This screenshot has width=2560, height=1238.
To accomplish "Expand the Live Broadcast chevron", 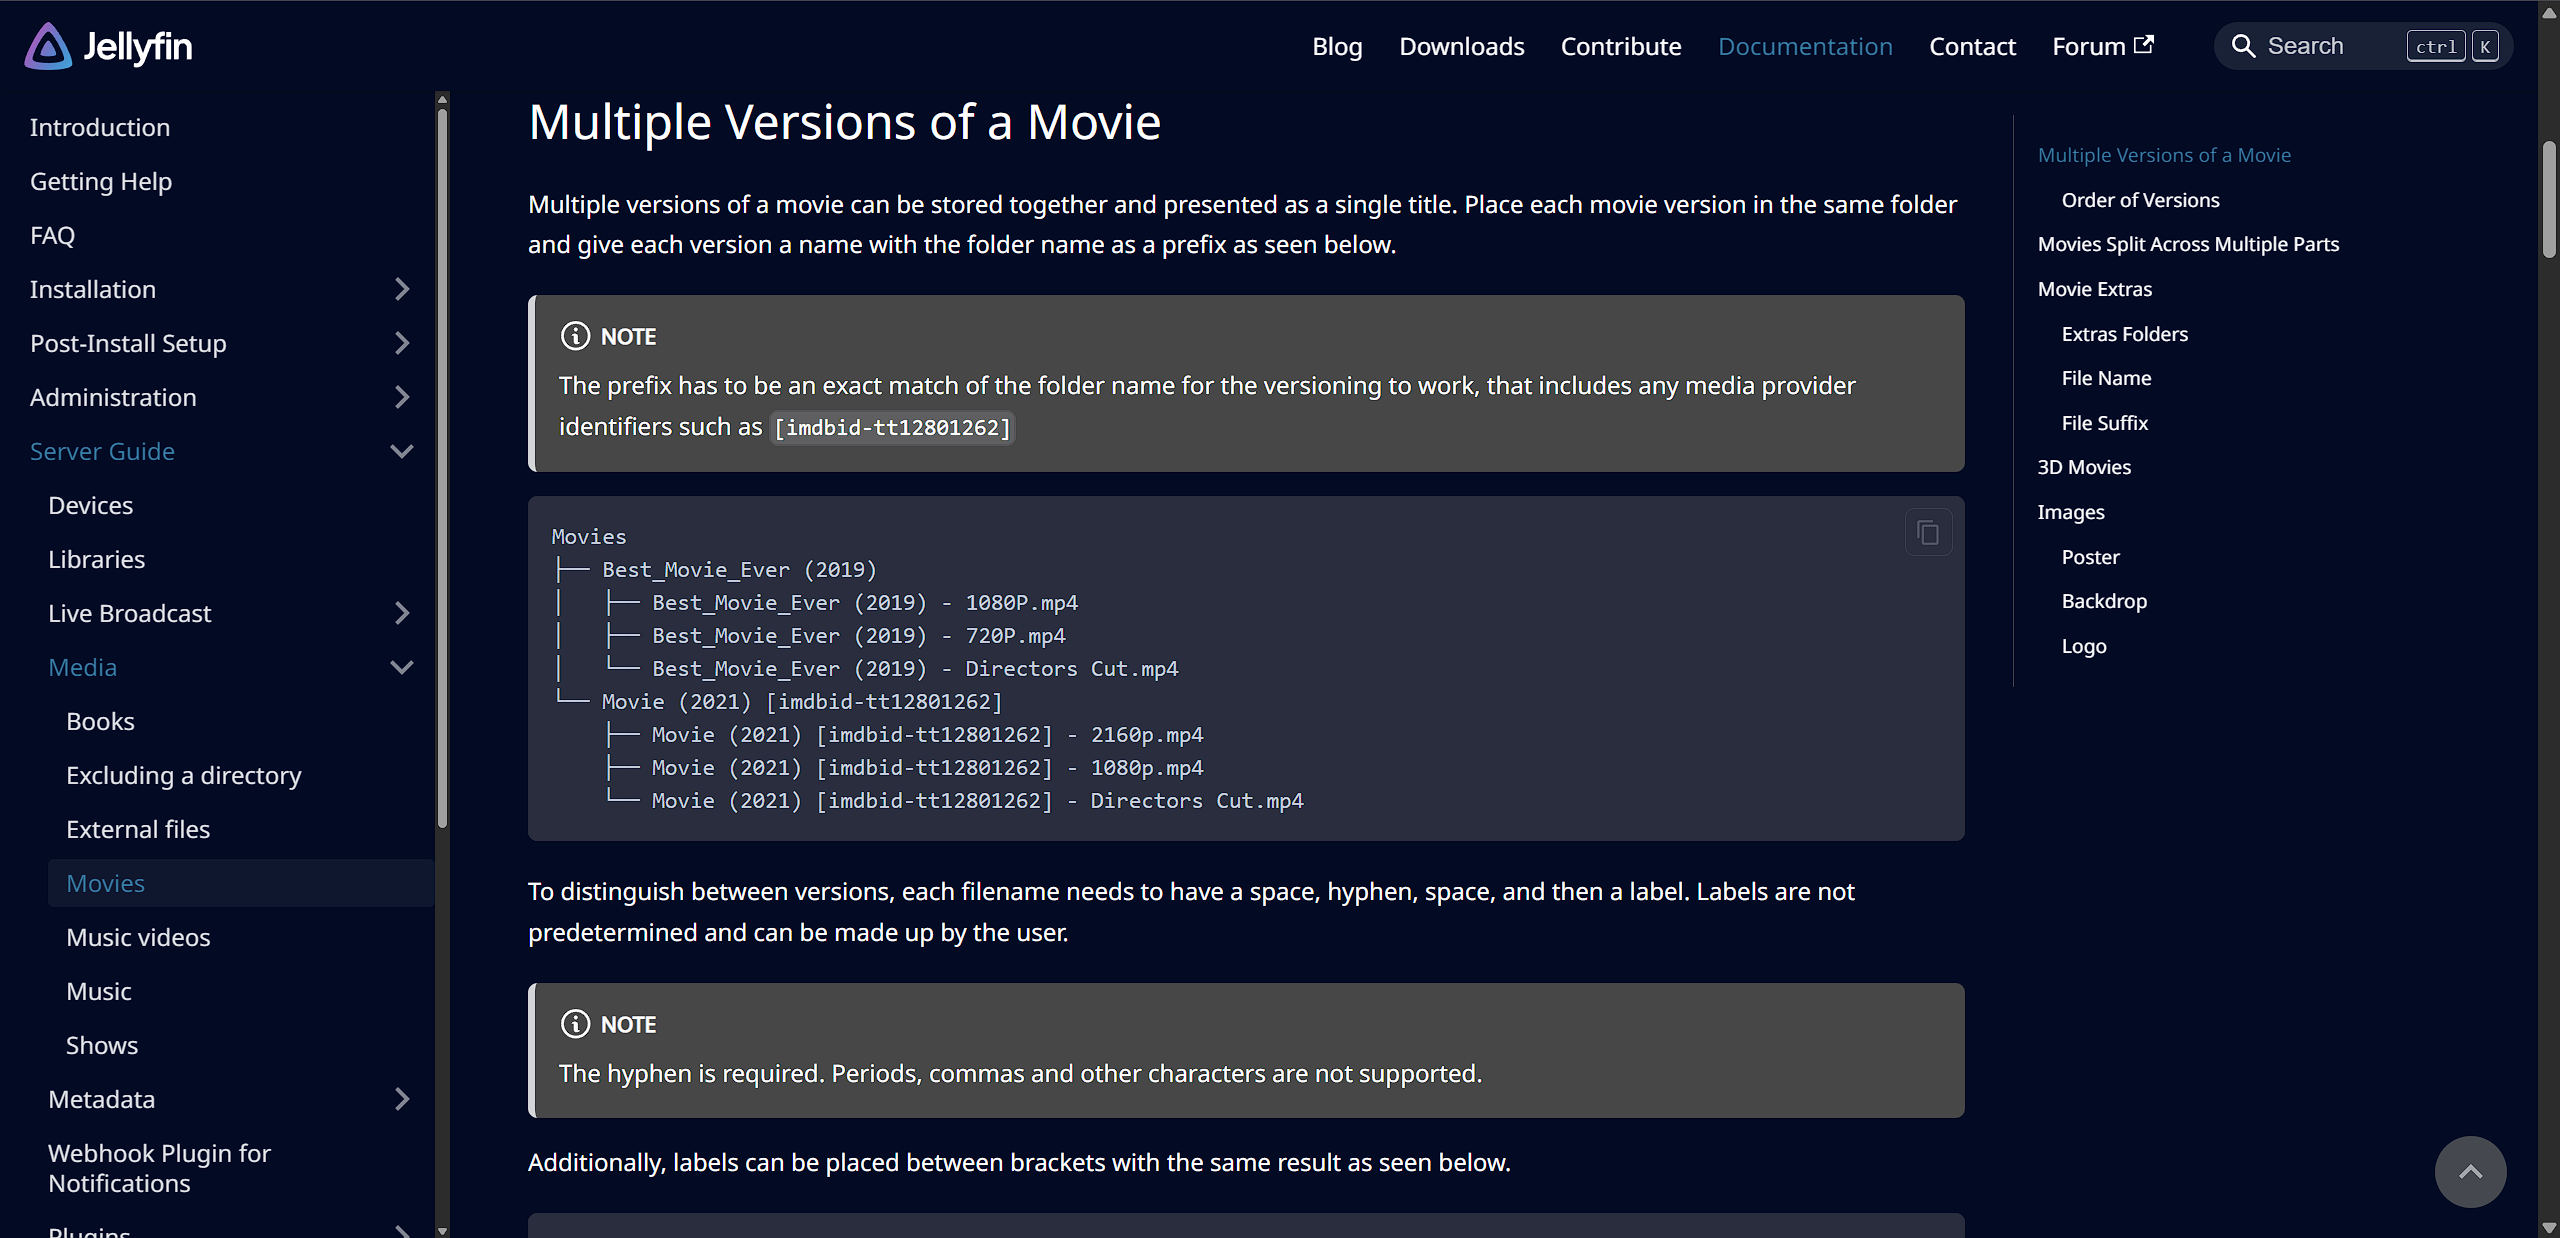I will tap(402, 613).
